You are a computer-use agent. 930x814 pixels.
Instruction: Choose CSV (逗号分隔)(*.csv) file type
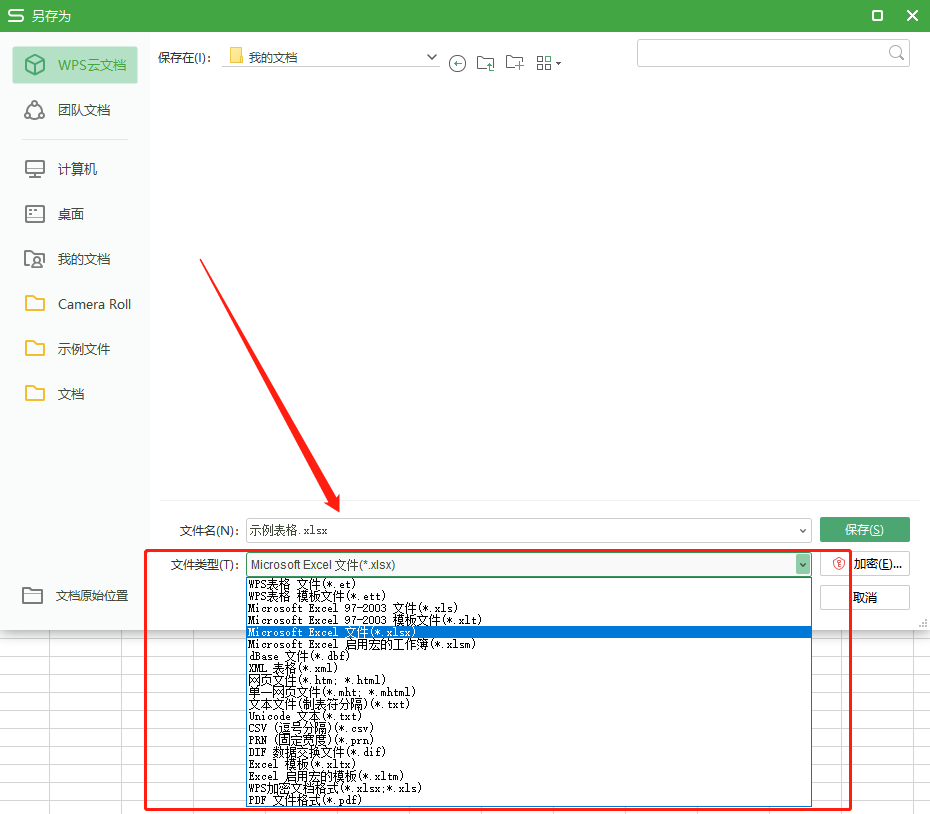pos(310,728)
